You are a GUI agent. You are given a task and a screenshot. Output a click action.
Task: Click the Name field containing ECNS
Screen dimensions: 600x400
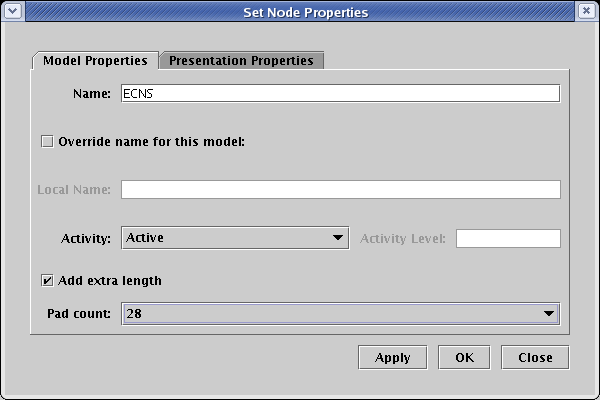[340, 94]
